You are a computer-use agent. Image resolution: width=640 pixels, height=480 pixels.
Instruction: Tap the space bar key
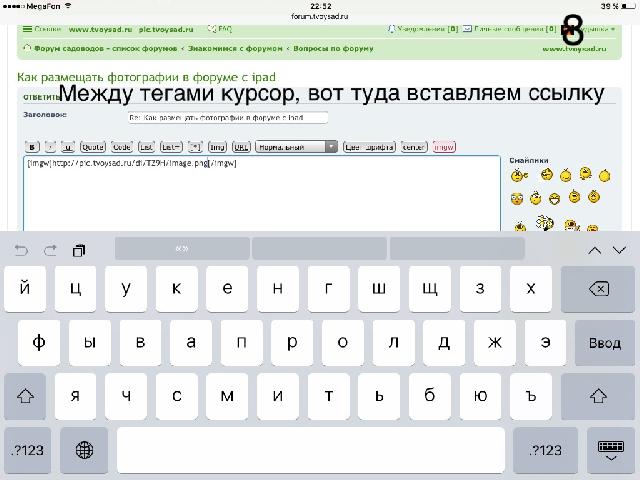pyautogui.click(x=311, y=450)
